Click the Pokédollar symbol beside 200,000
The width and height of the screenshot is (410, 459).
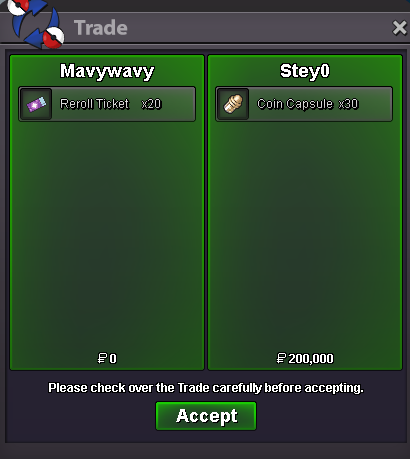coord(282,359)
